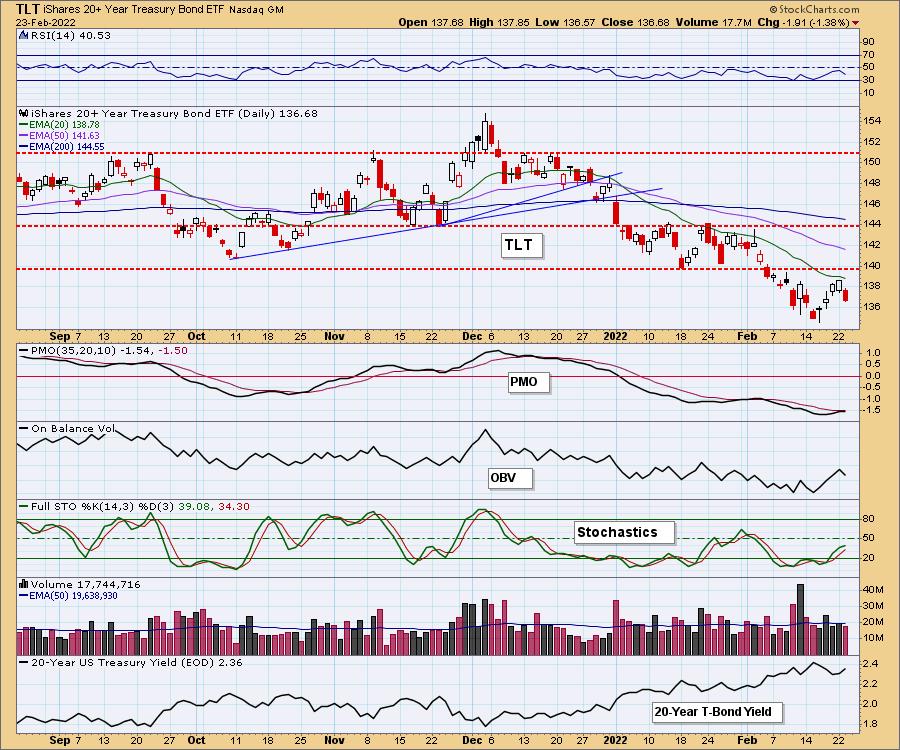
Task: Click the 80 level on Stochastics axis
Action: click(x=868, y=519)
